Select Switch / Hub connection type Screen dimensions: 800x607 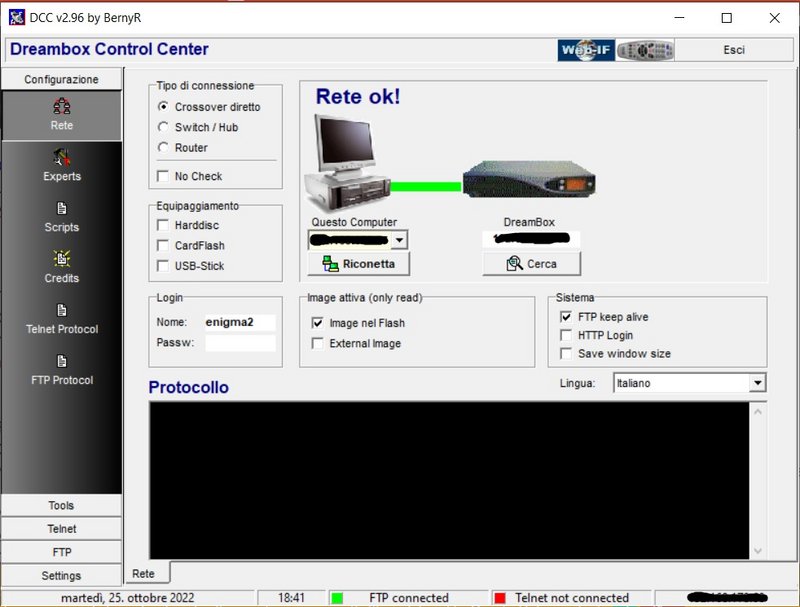163,127
